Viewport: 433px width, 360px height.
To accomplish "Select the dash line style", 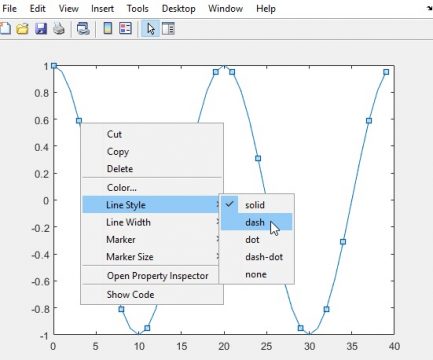I will click(x=256, y=222).
